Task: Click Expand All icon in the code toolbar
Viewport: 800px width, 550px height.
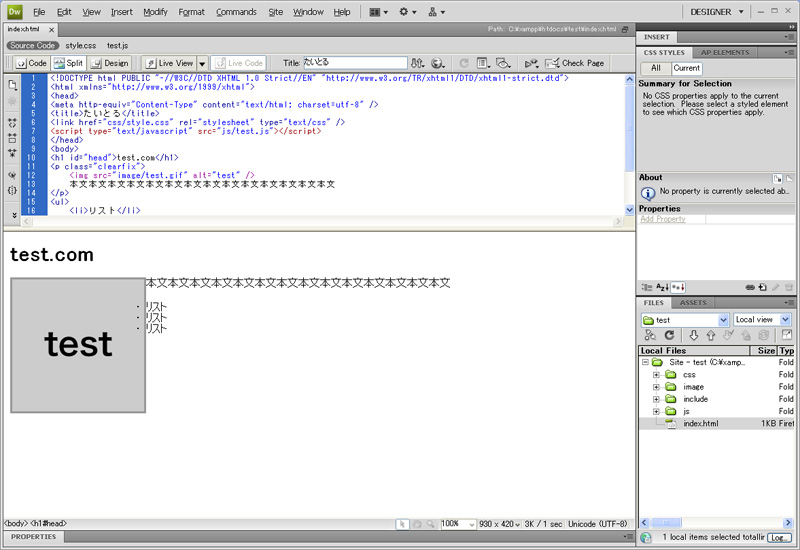Action: (x=12, y=153)
